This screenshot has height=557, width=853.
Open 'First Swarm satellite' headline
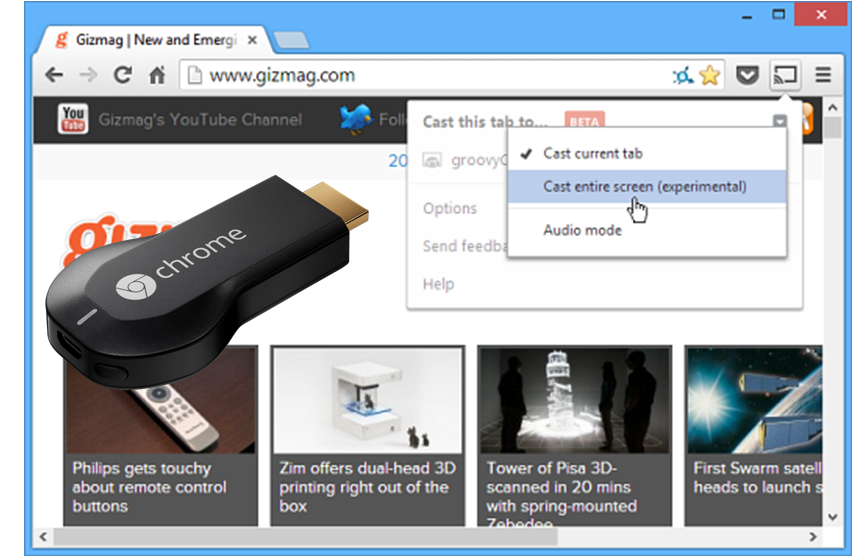[758, 478]
